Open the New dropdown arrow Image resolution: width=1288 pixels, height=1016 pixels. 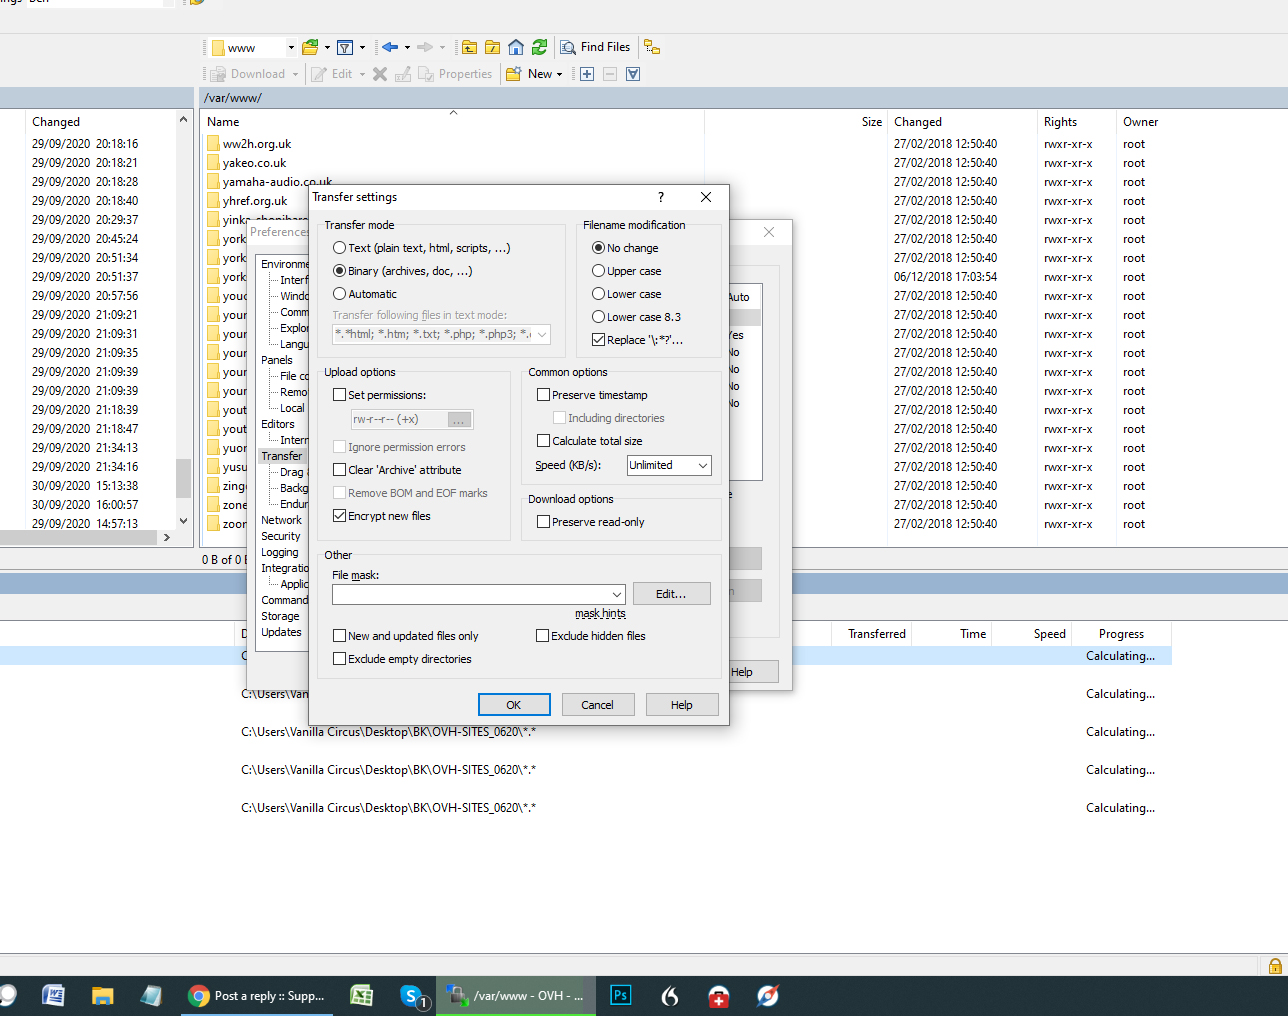coord(560,74)
